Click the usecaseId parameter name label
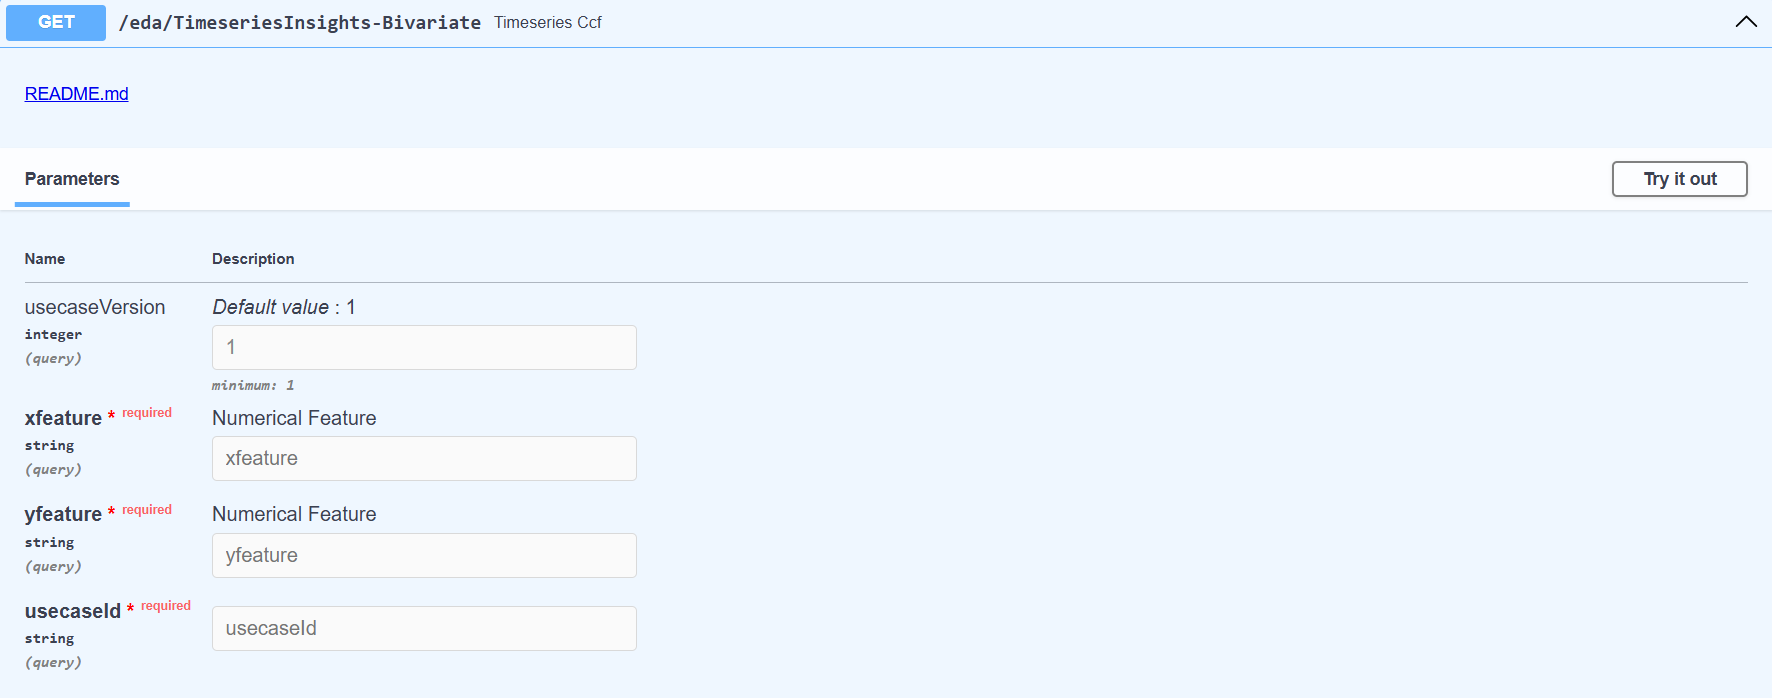 (x=73, y=611)
